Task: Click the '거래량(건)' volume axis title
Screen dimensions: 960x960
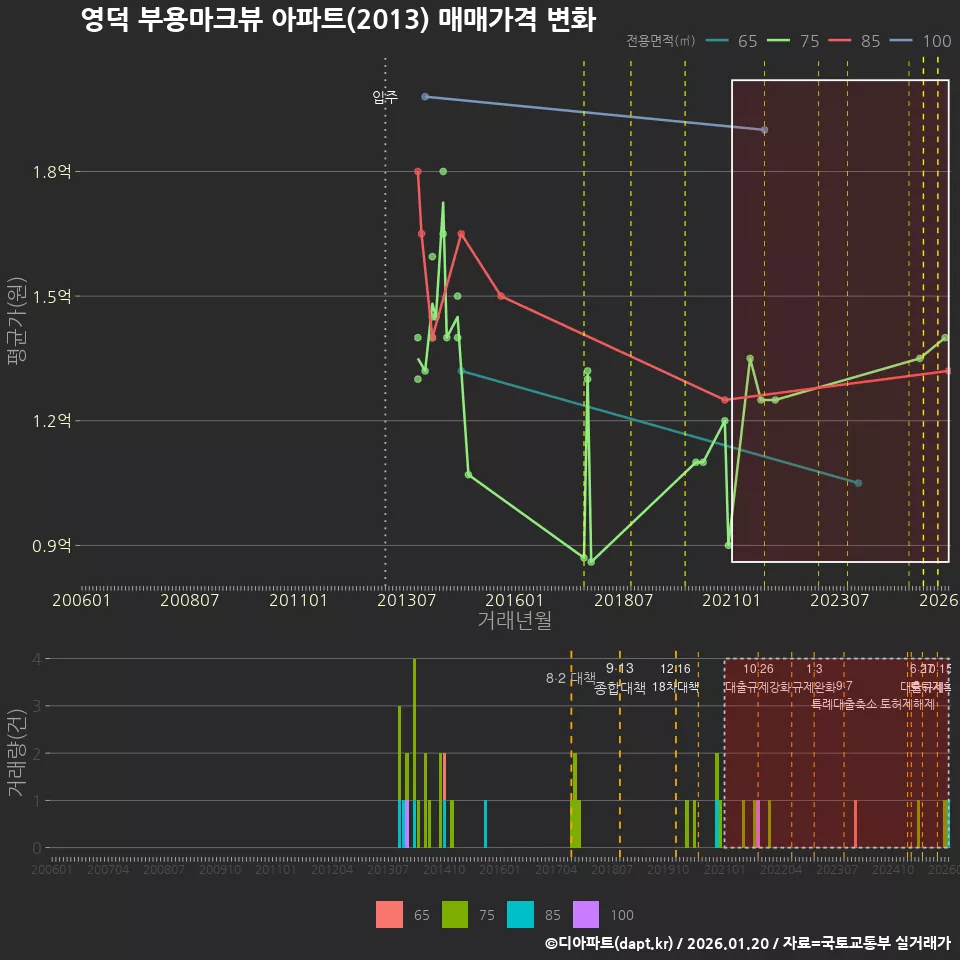Action: tap(17, 753)
